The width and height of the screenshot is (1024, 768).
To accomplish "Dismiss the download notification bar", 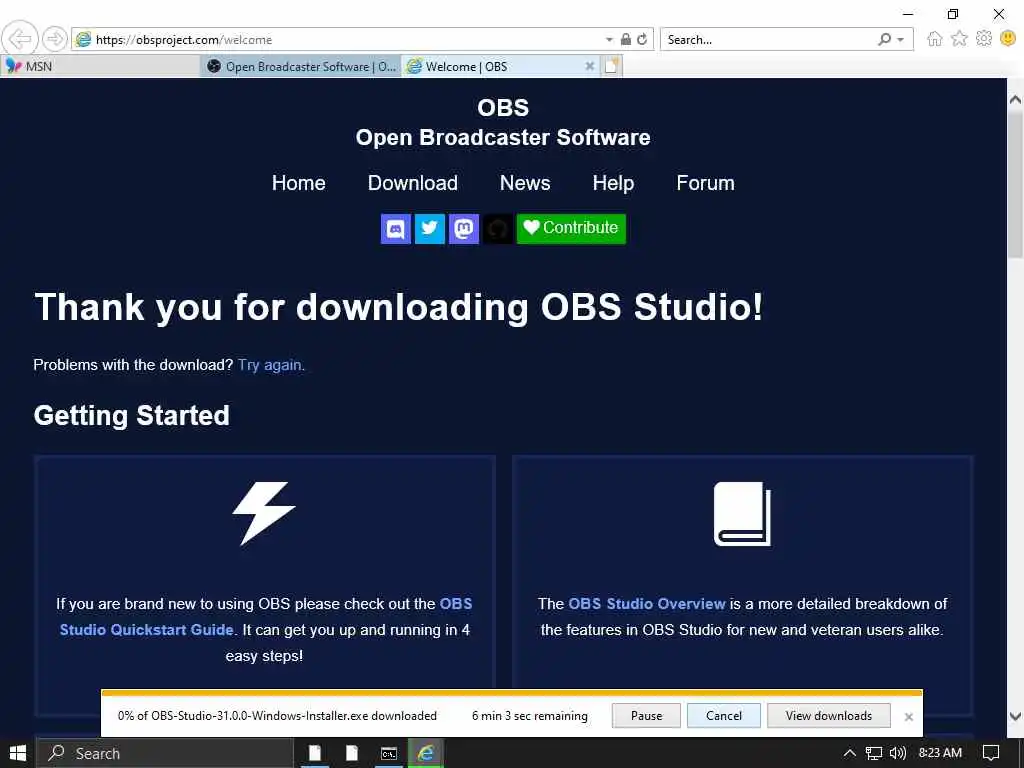I will 908,716.
